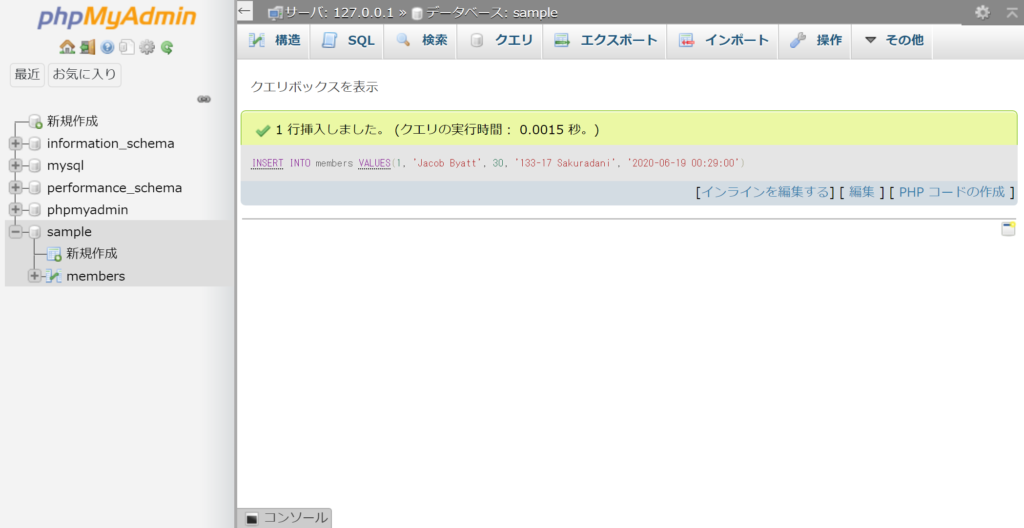Switch to the SQL tab
The image size is (1024, 528).
point(348,40)
